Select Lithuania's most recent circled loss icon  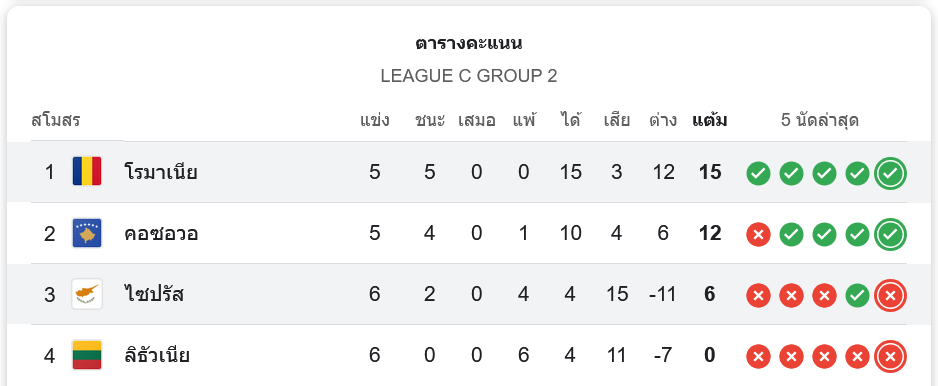coord(890,357)
